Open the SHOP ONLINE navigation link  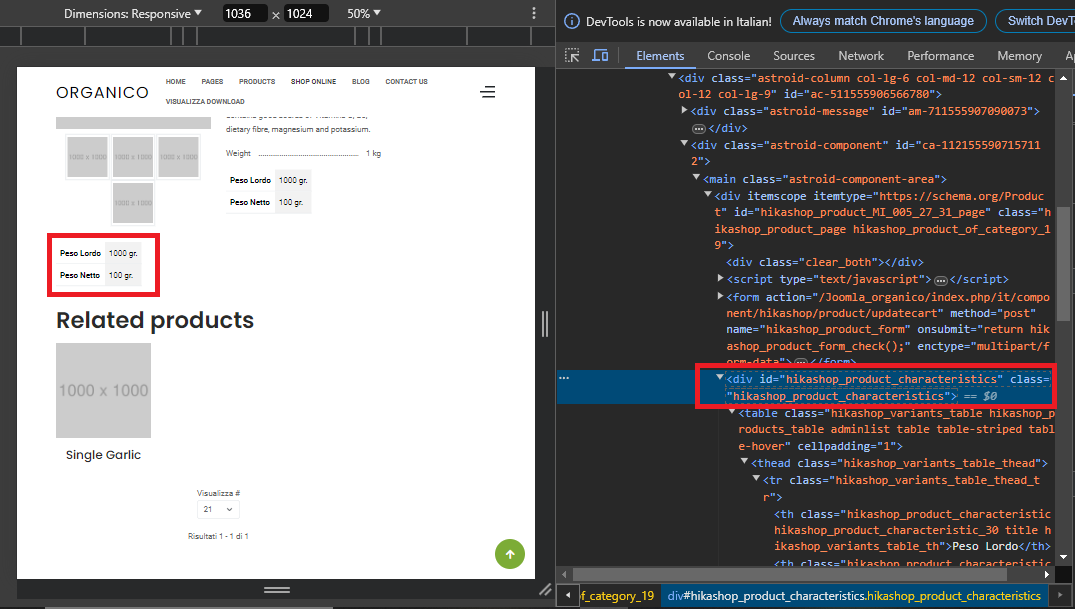tap(313, 82)
